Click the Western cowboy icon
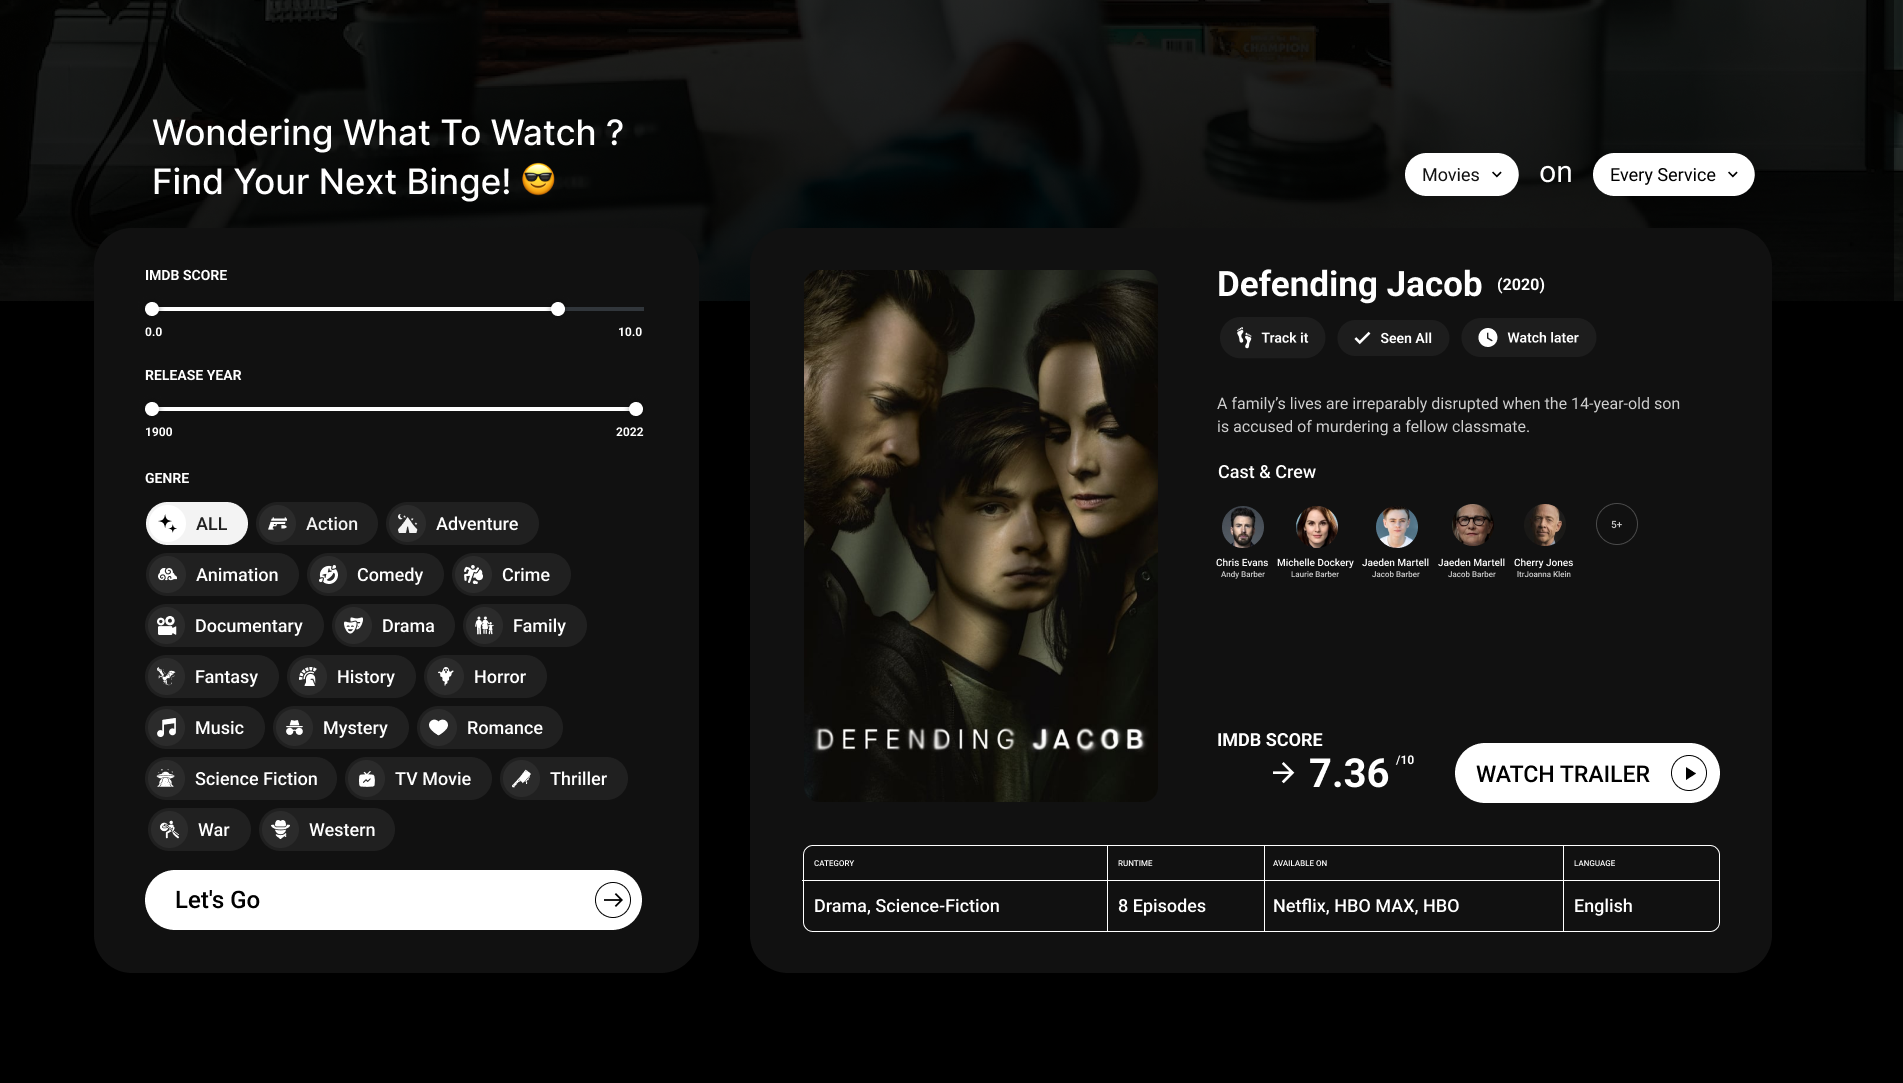 (280, 830)
